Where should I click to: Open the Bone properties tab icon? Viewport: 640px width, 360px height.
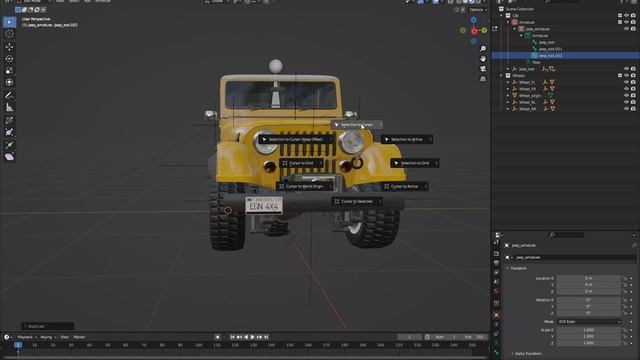(x=496, y=352)
